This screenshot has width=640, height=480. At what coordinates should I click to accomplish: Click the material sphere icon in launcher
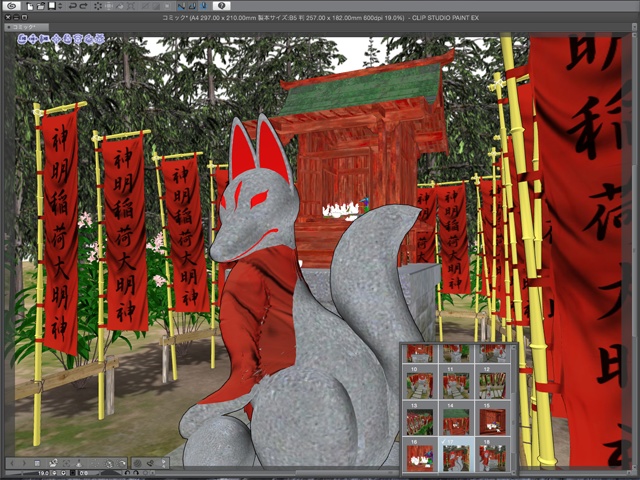(137, 463)
